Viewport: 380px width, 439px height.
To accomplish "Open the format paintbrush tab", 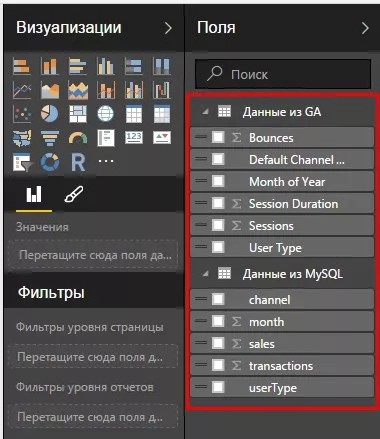I will coord(74,194).
